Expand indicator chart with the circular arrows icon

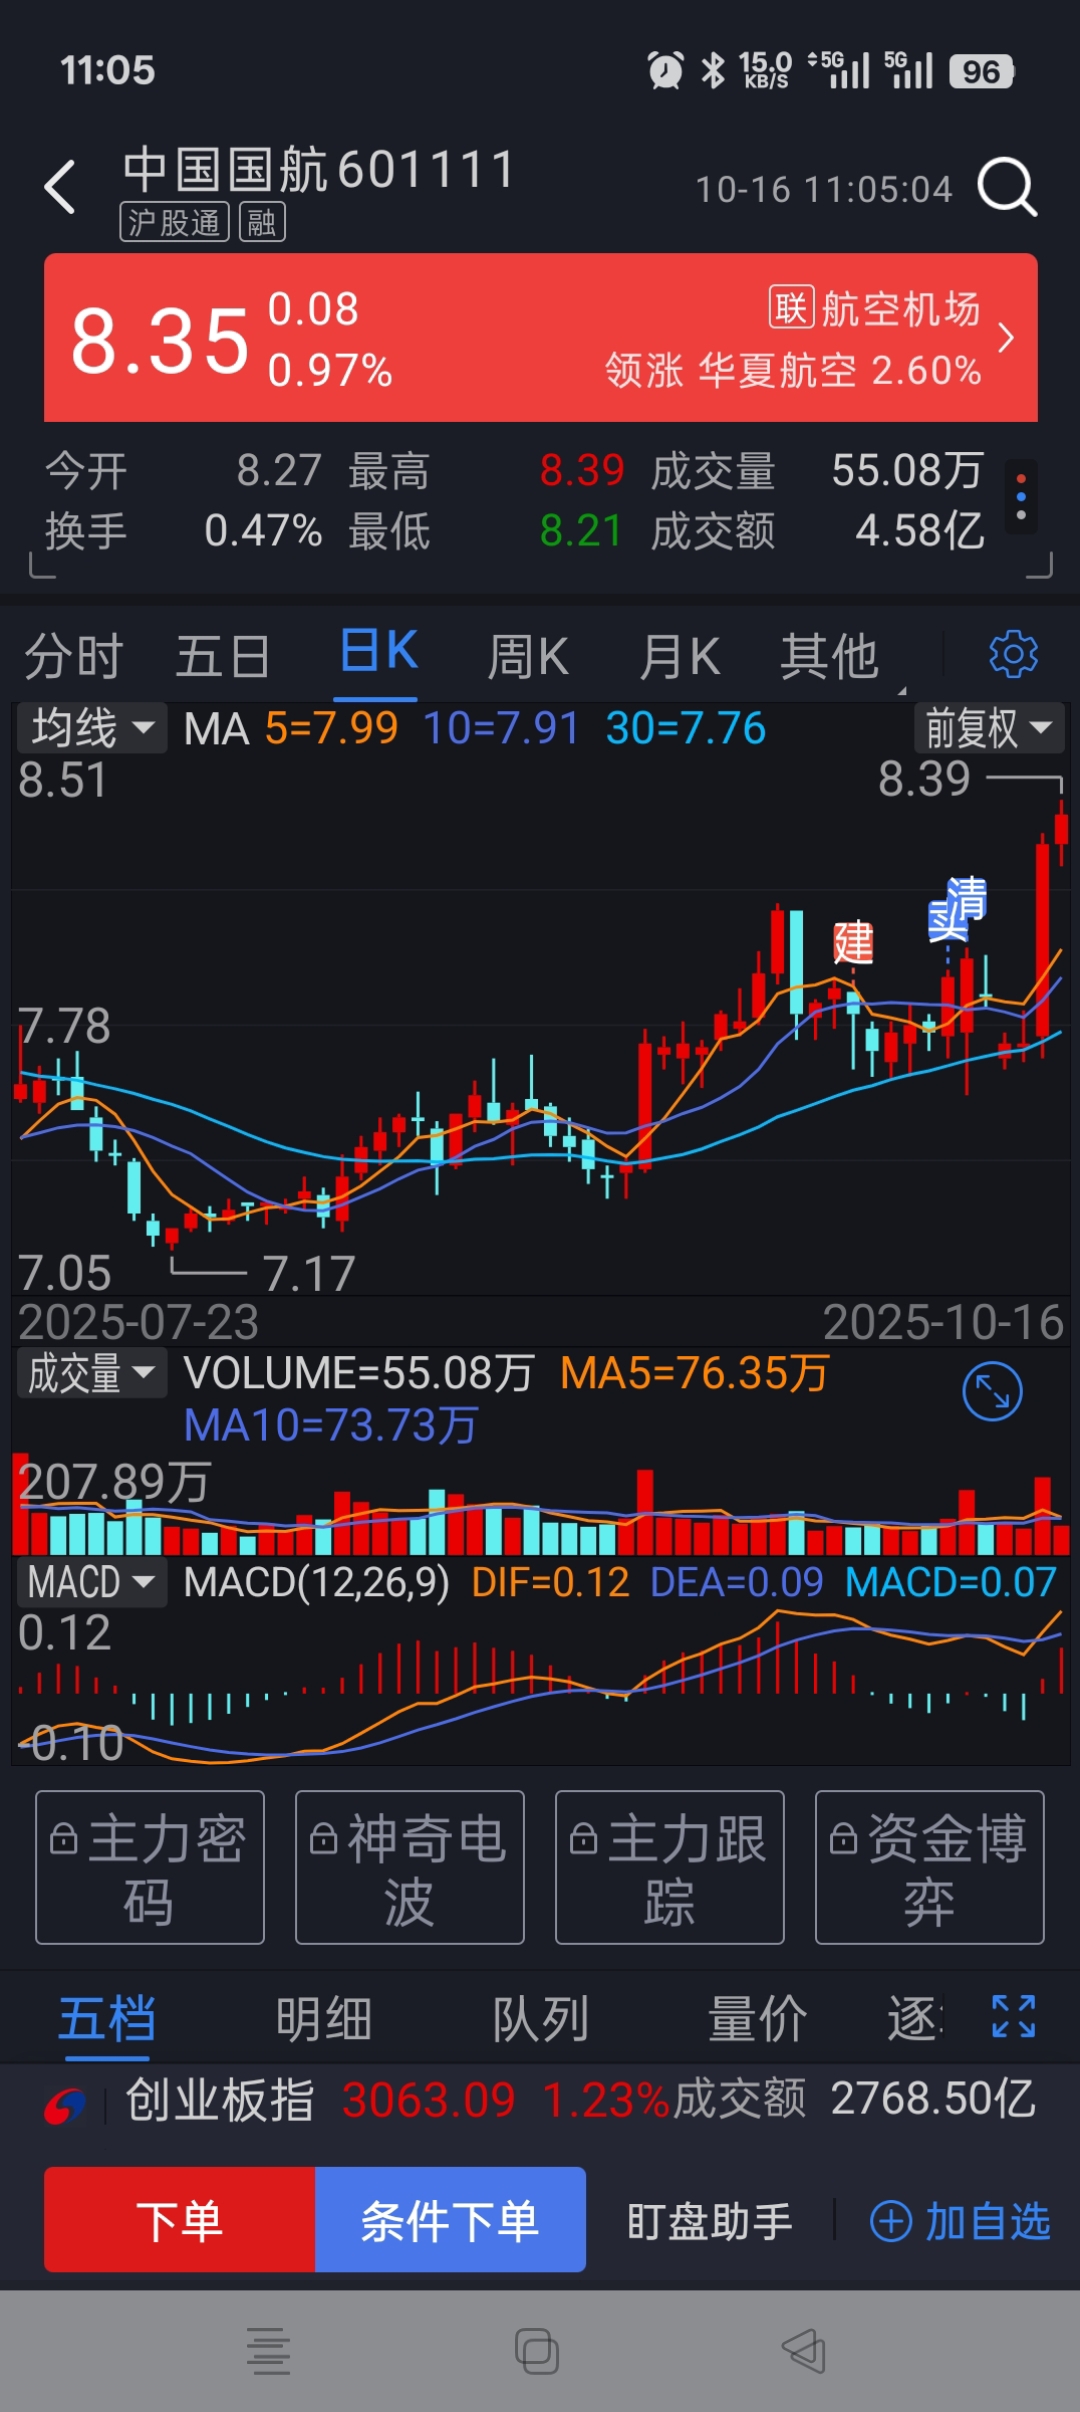(992, 1392)
